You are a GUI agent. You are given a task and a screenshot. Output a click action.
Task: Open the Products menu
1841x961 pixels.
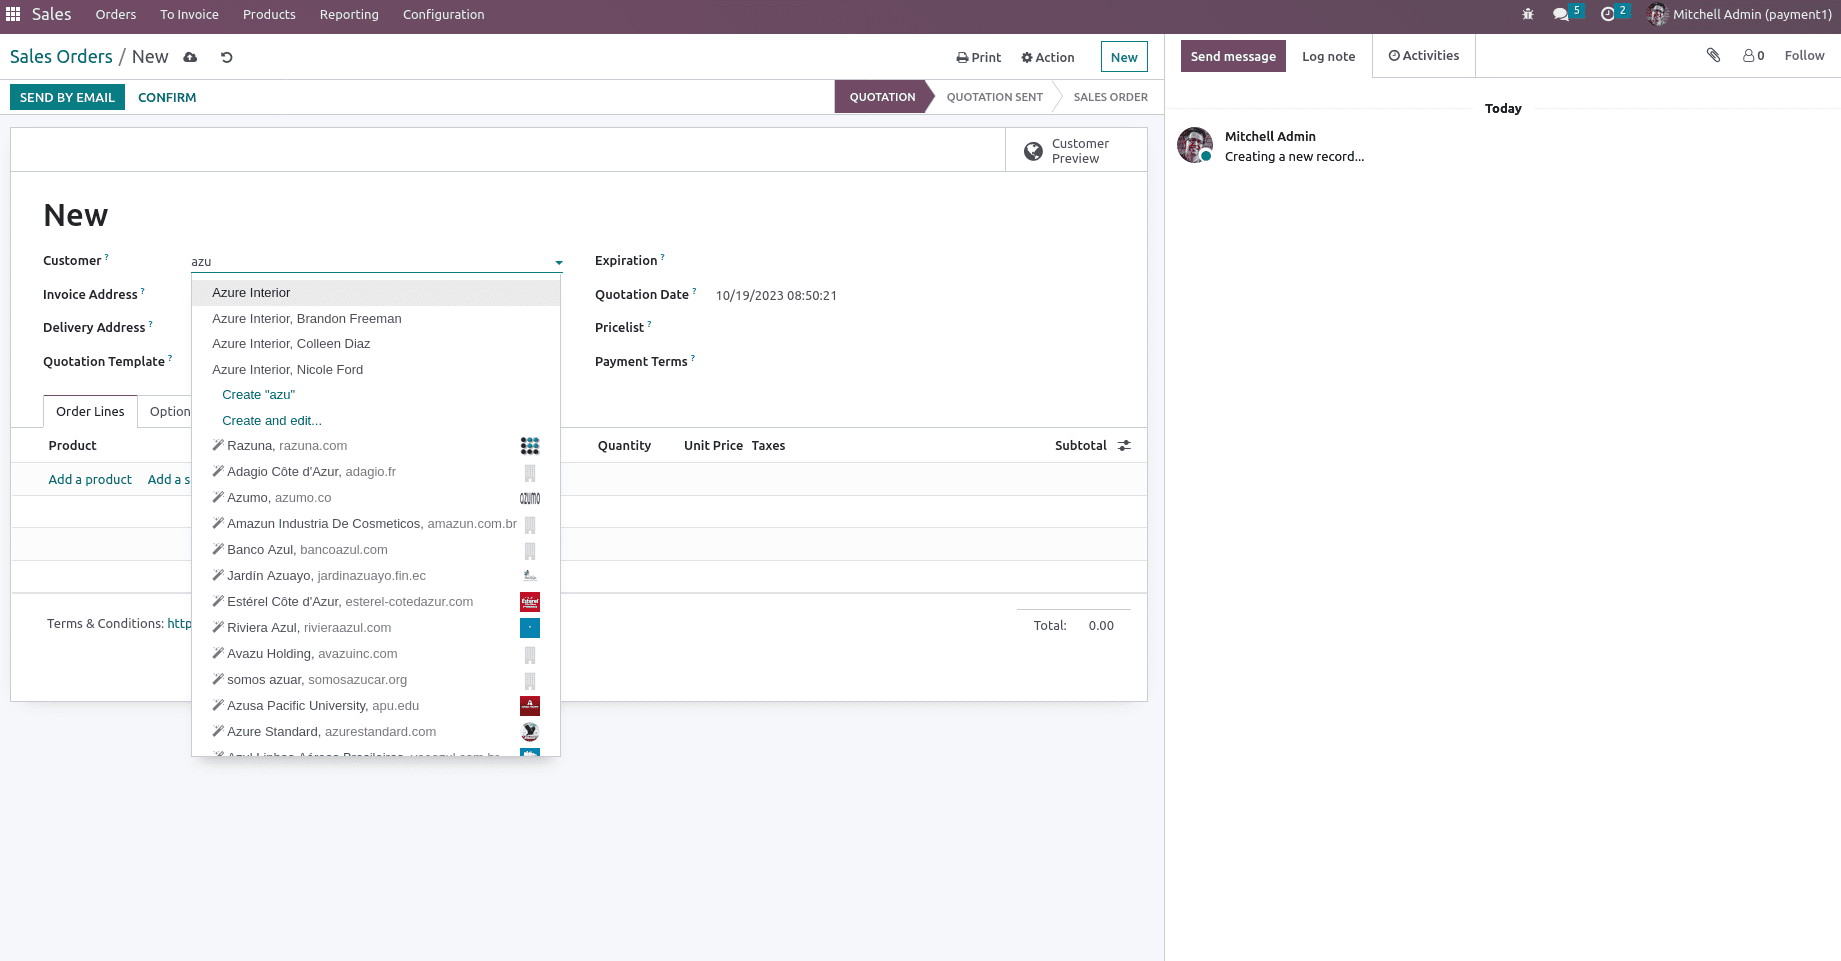tap(269, 14)
